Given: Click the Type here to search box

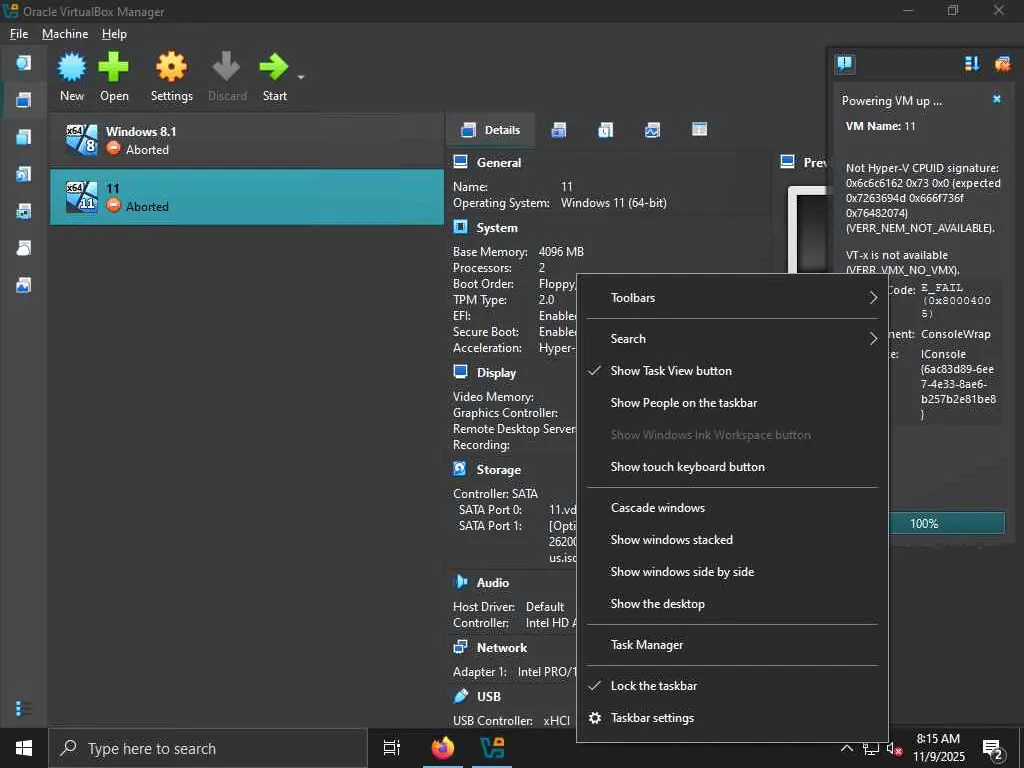Looking at the screenshot, I should [207, 748].
